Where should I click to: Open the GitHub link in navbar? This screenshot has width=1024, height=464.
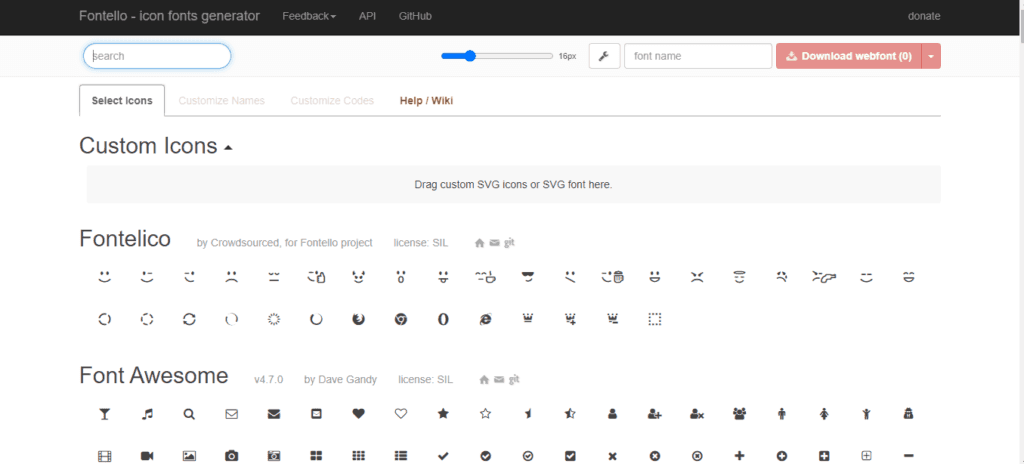click(x=415, y=16)
